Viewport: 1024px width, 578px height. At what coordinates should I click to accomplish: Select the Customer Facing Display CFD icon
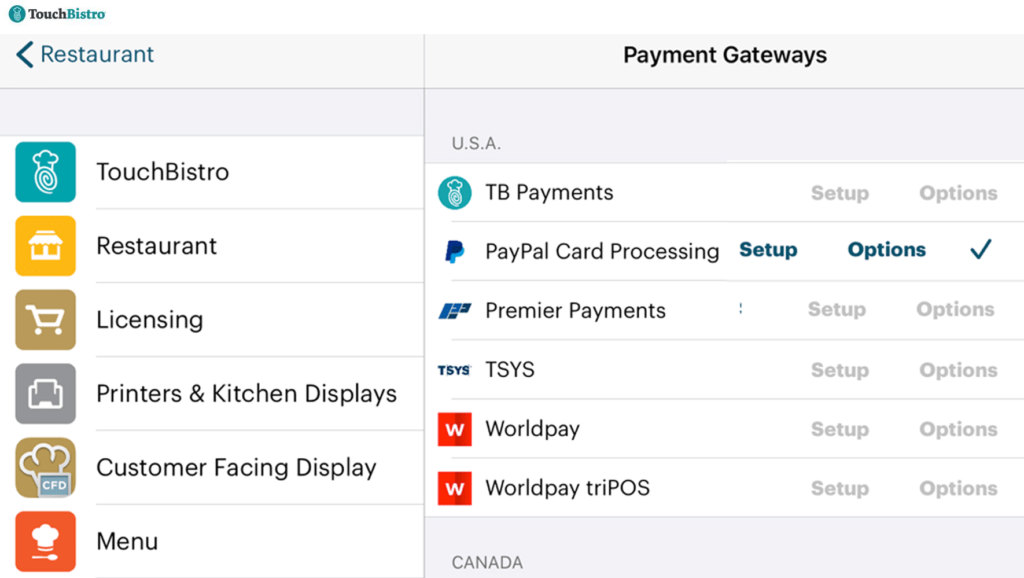46,467
